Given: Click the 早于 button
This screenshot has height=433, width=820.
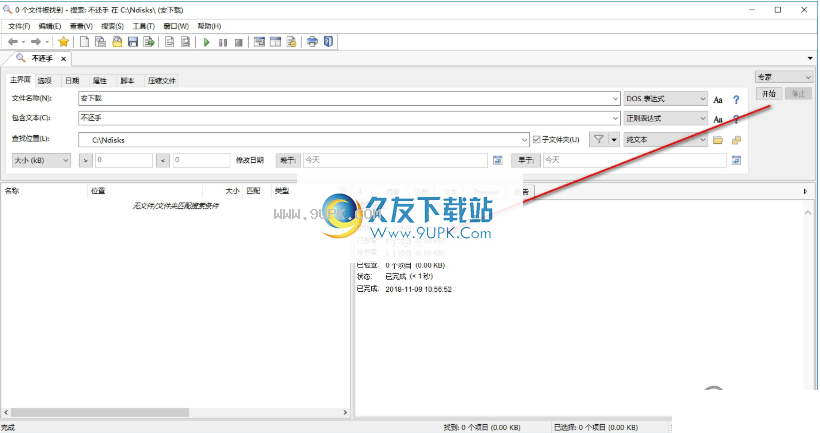Looking at the screenshot, I should pos(526,160).
